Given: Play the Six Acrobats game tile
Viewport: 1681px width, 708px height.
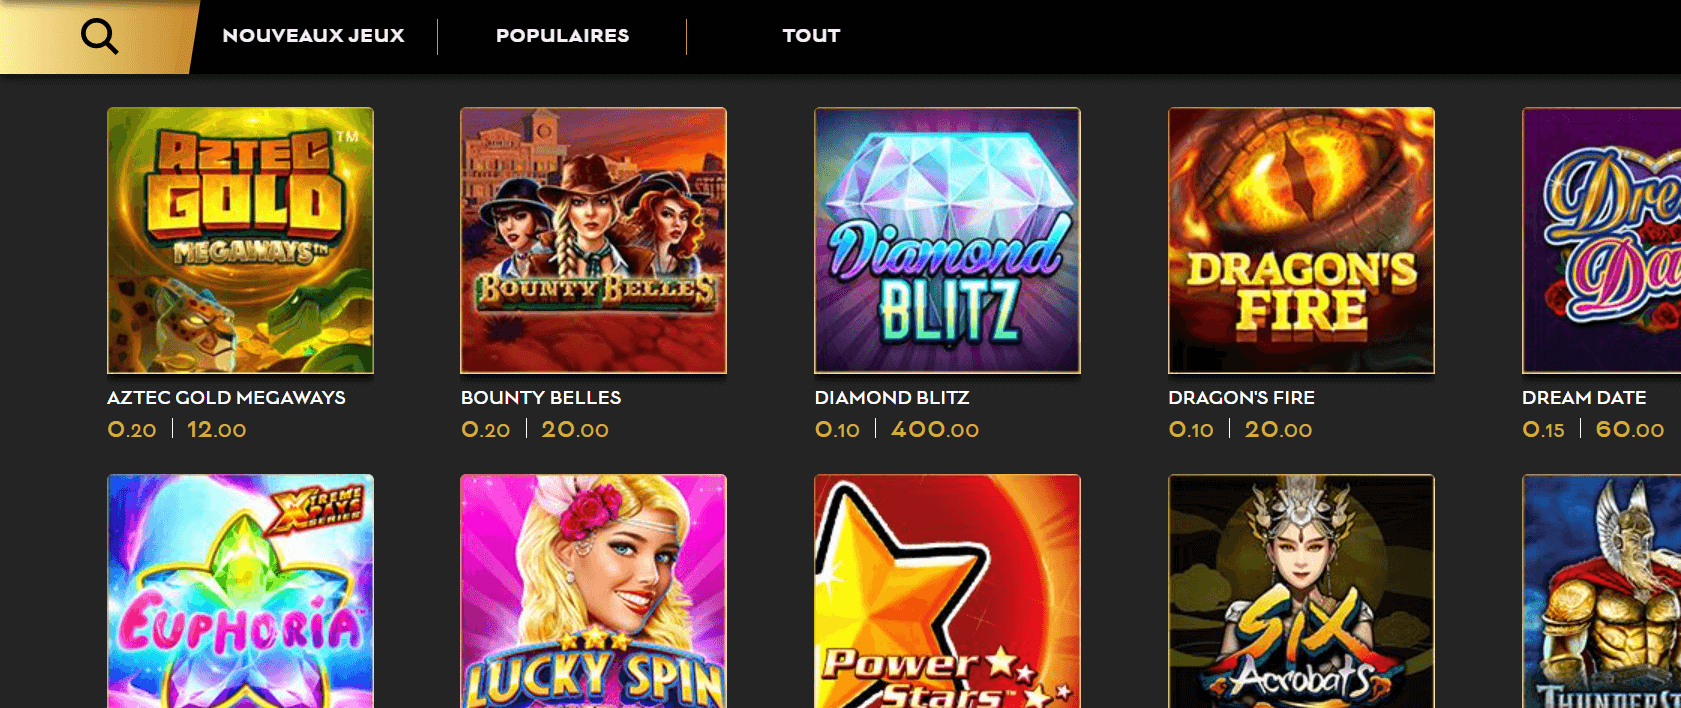Looking at the screenshot, I should coord(1301,591).
